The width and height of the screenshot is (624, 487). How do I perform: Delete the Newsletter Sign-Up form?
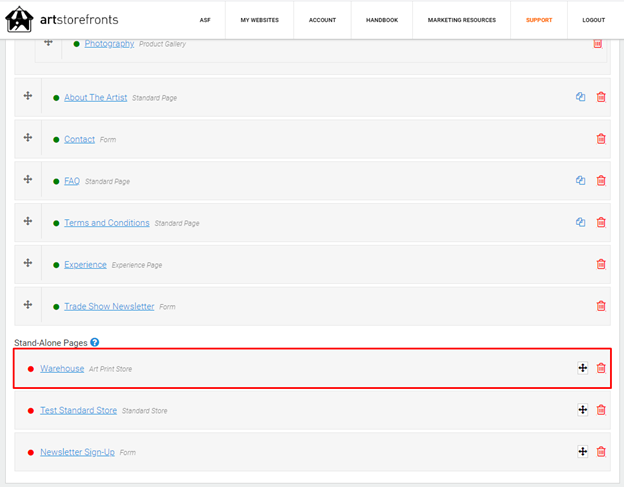click(601, 452)
